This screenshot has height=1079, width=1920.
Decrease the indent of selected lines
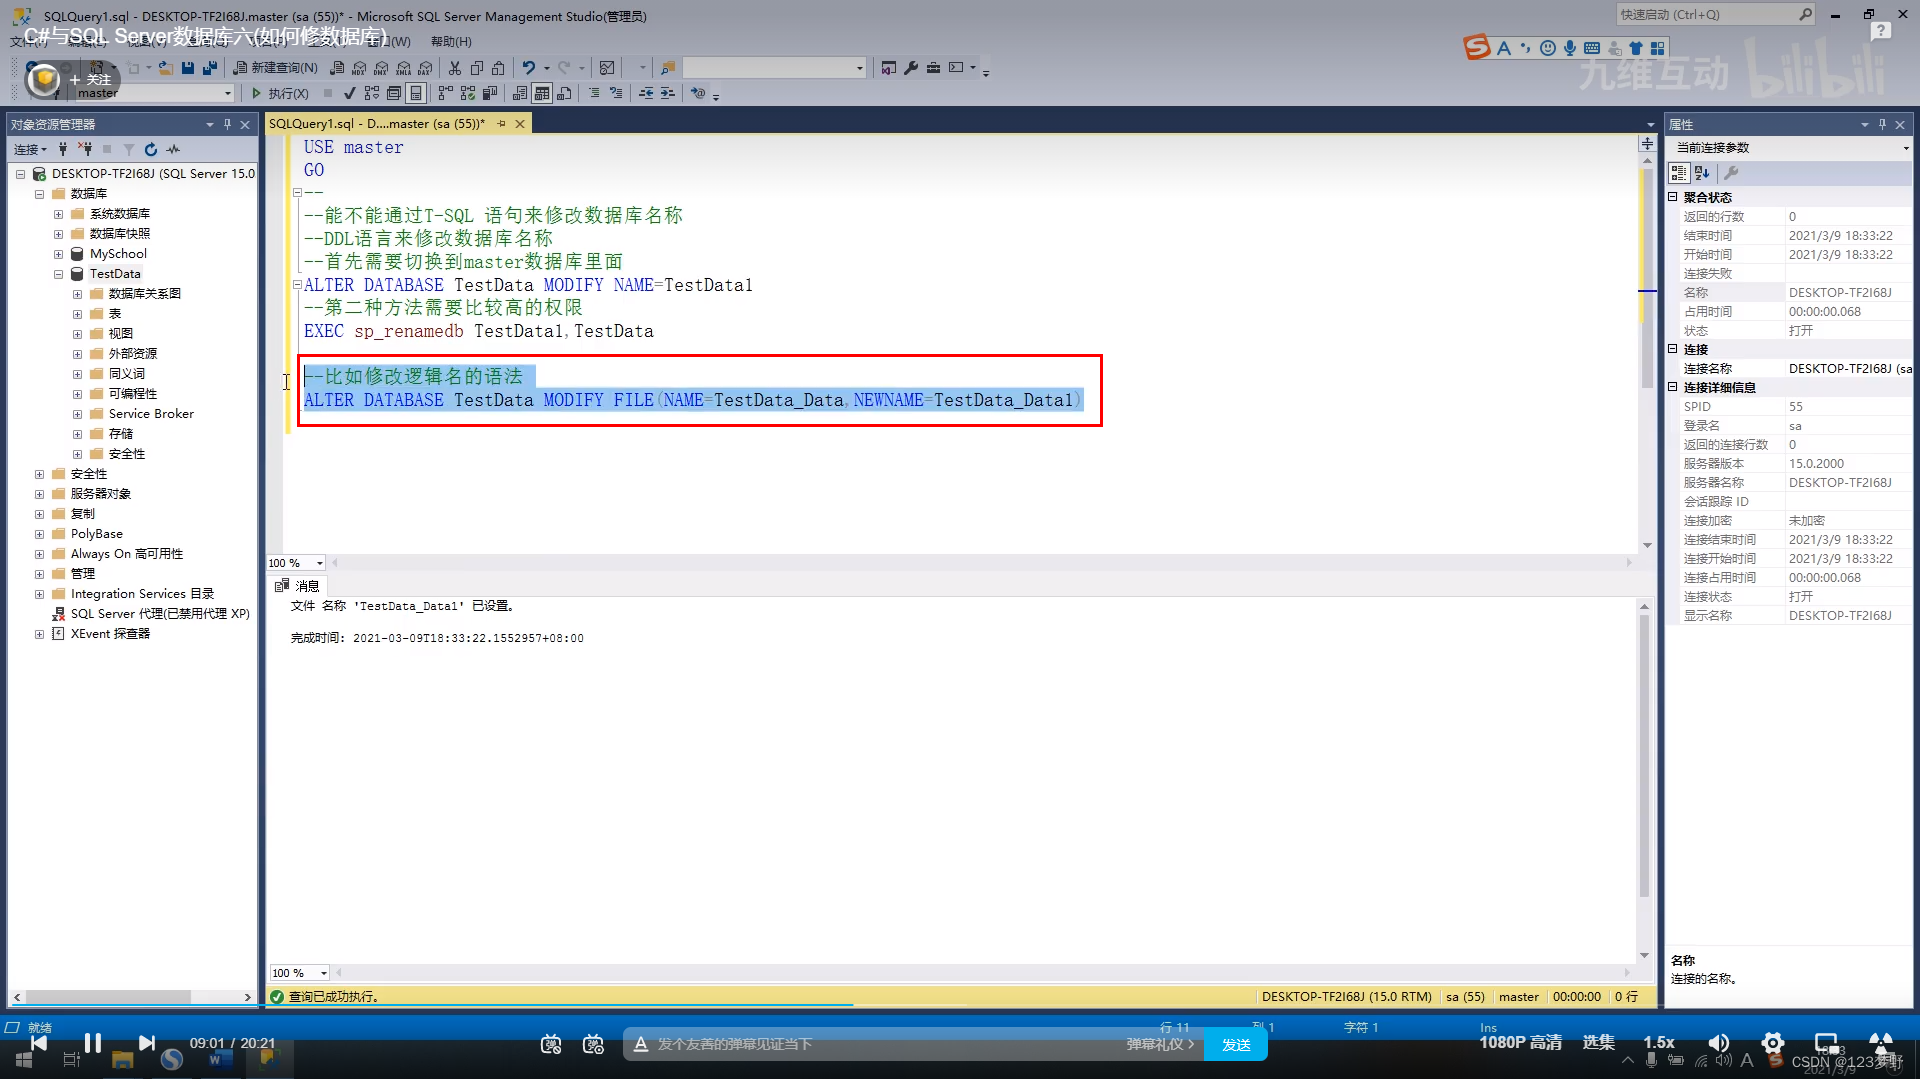[x=646, y=93]
